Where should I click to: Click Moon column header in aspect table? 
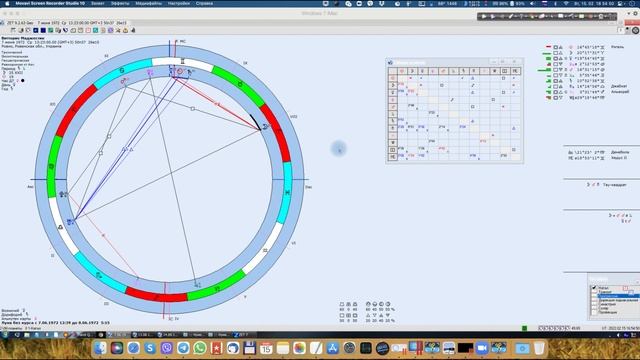click(412, 71)
